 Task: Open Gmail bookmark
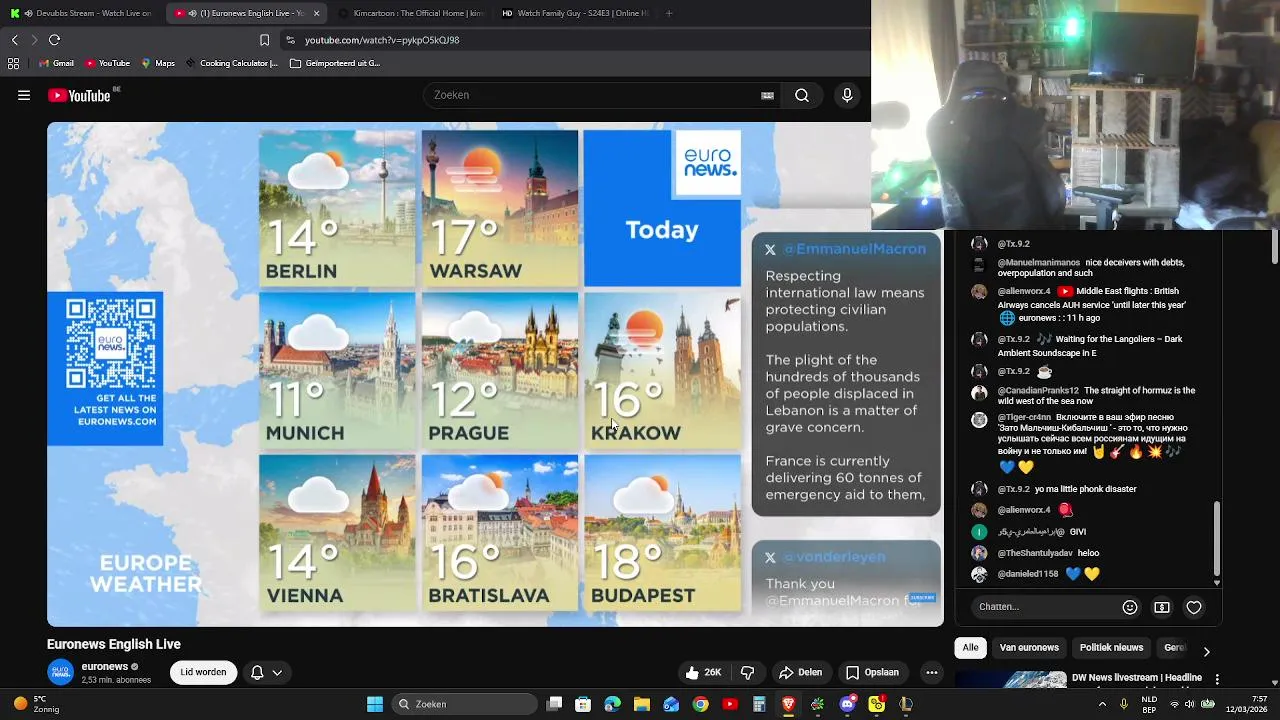56,63
